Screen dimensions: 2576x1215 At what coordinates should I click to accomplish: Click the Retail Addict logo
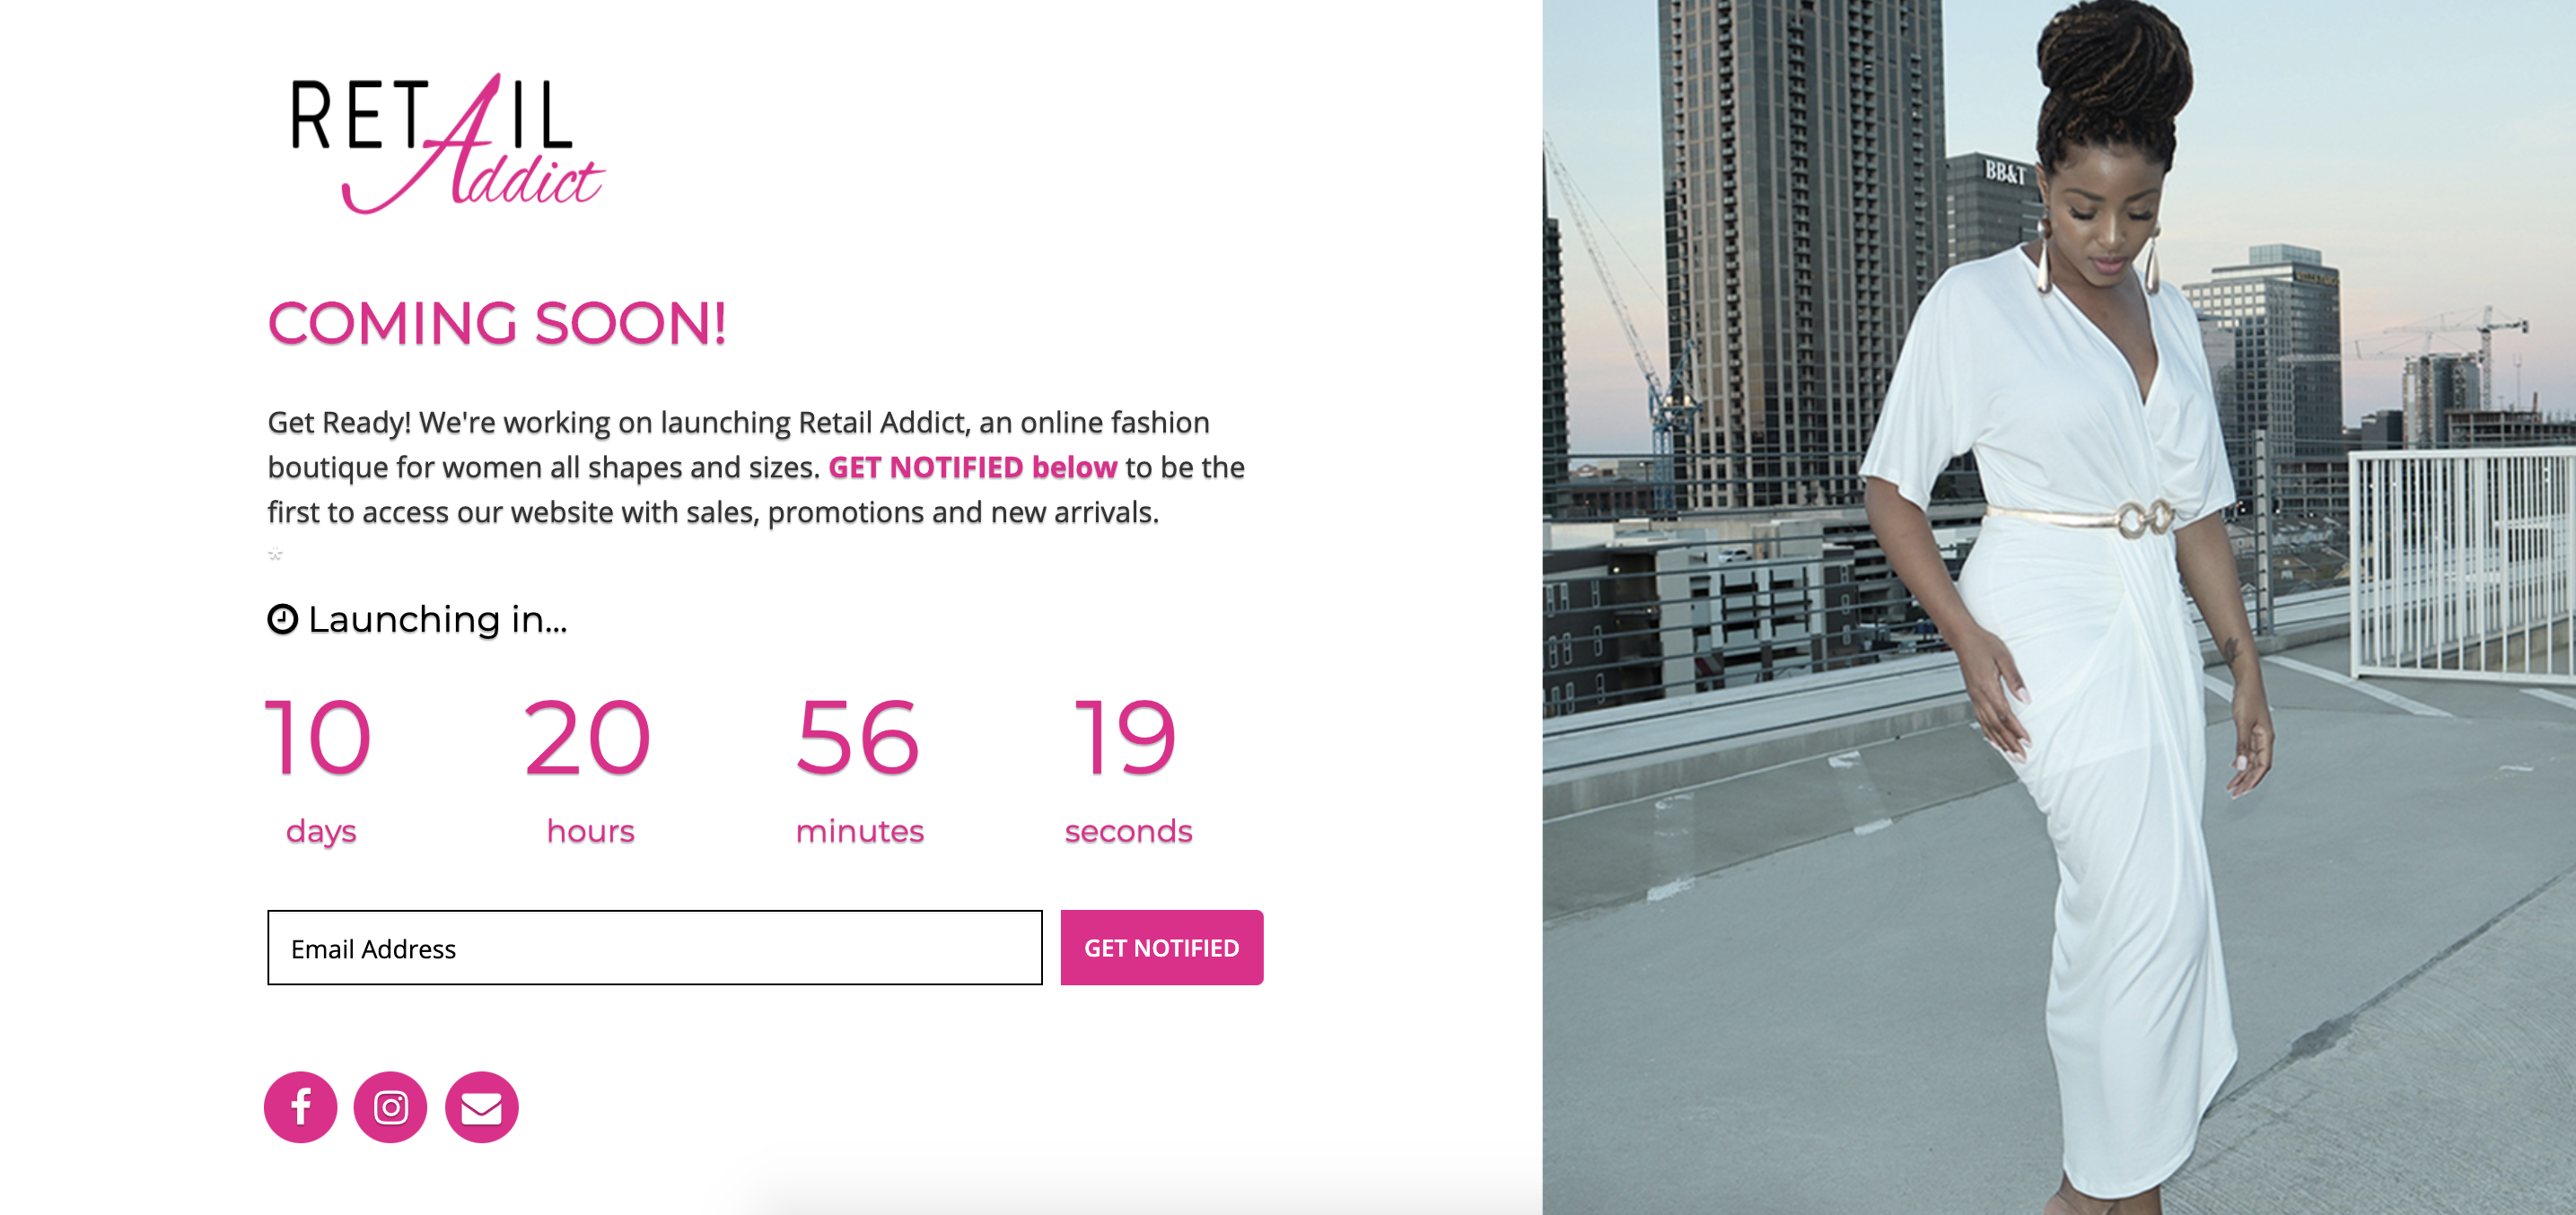(x=447, y=144)
